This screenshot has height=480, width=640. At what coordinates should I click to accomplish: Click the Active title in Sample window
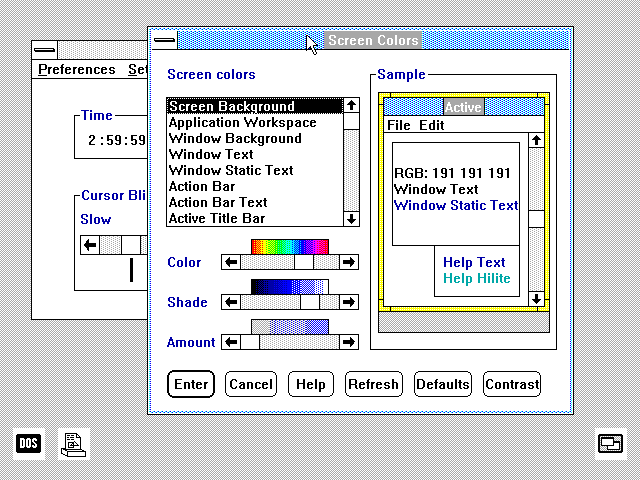pos(463,107)
